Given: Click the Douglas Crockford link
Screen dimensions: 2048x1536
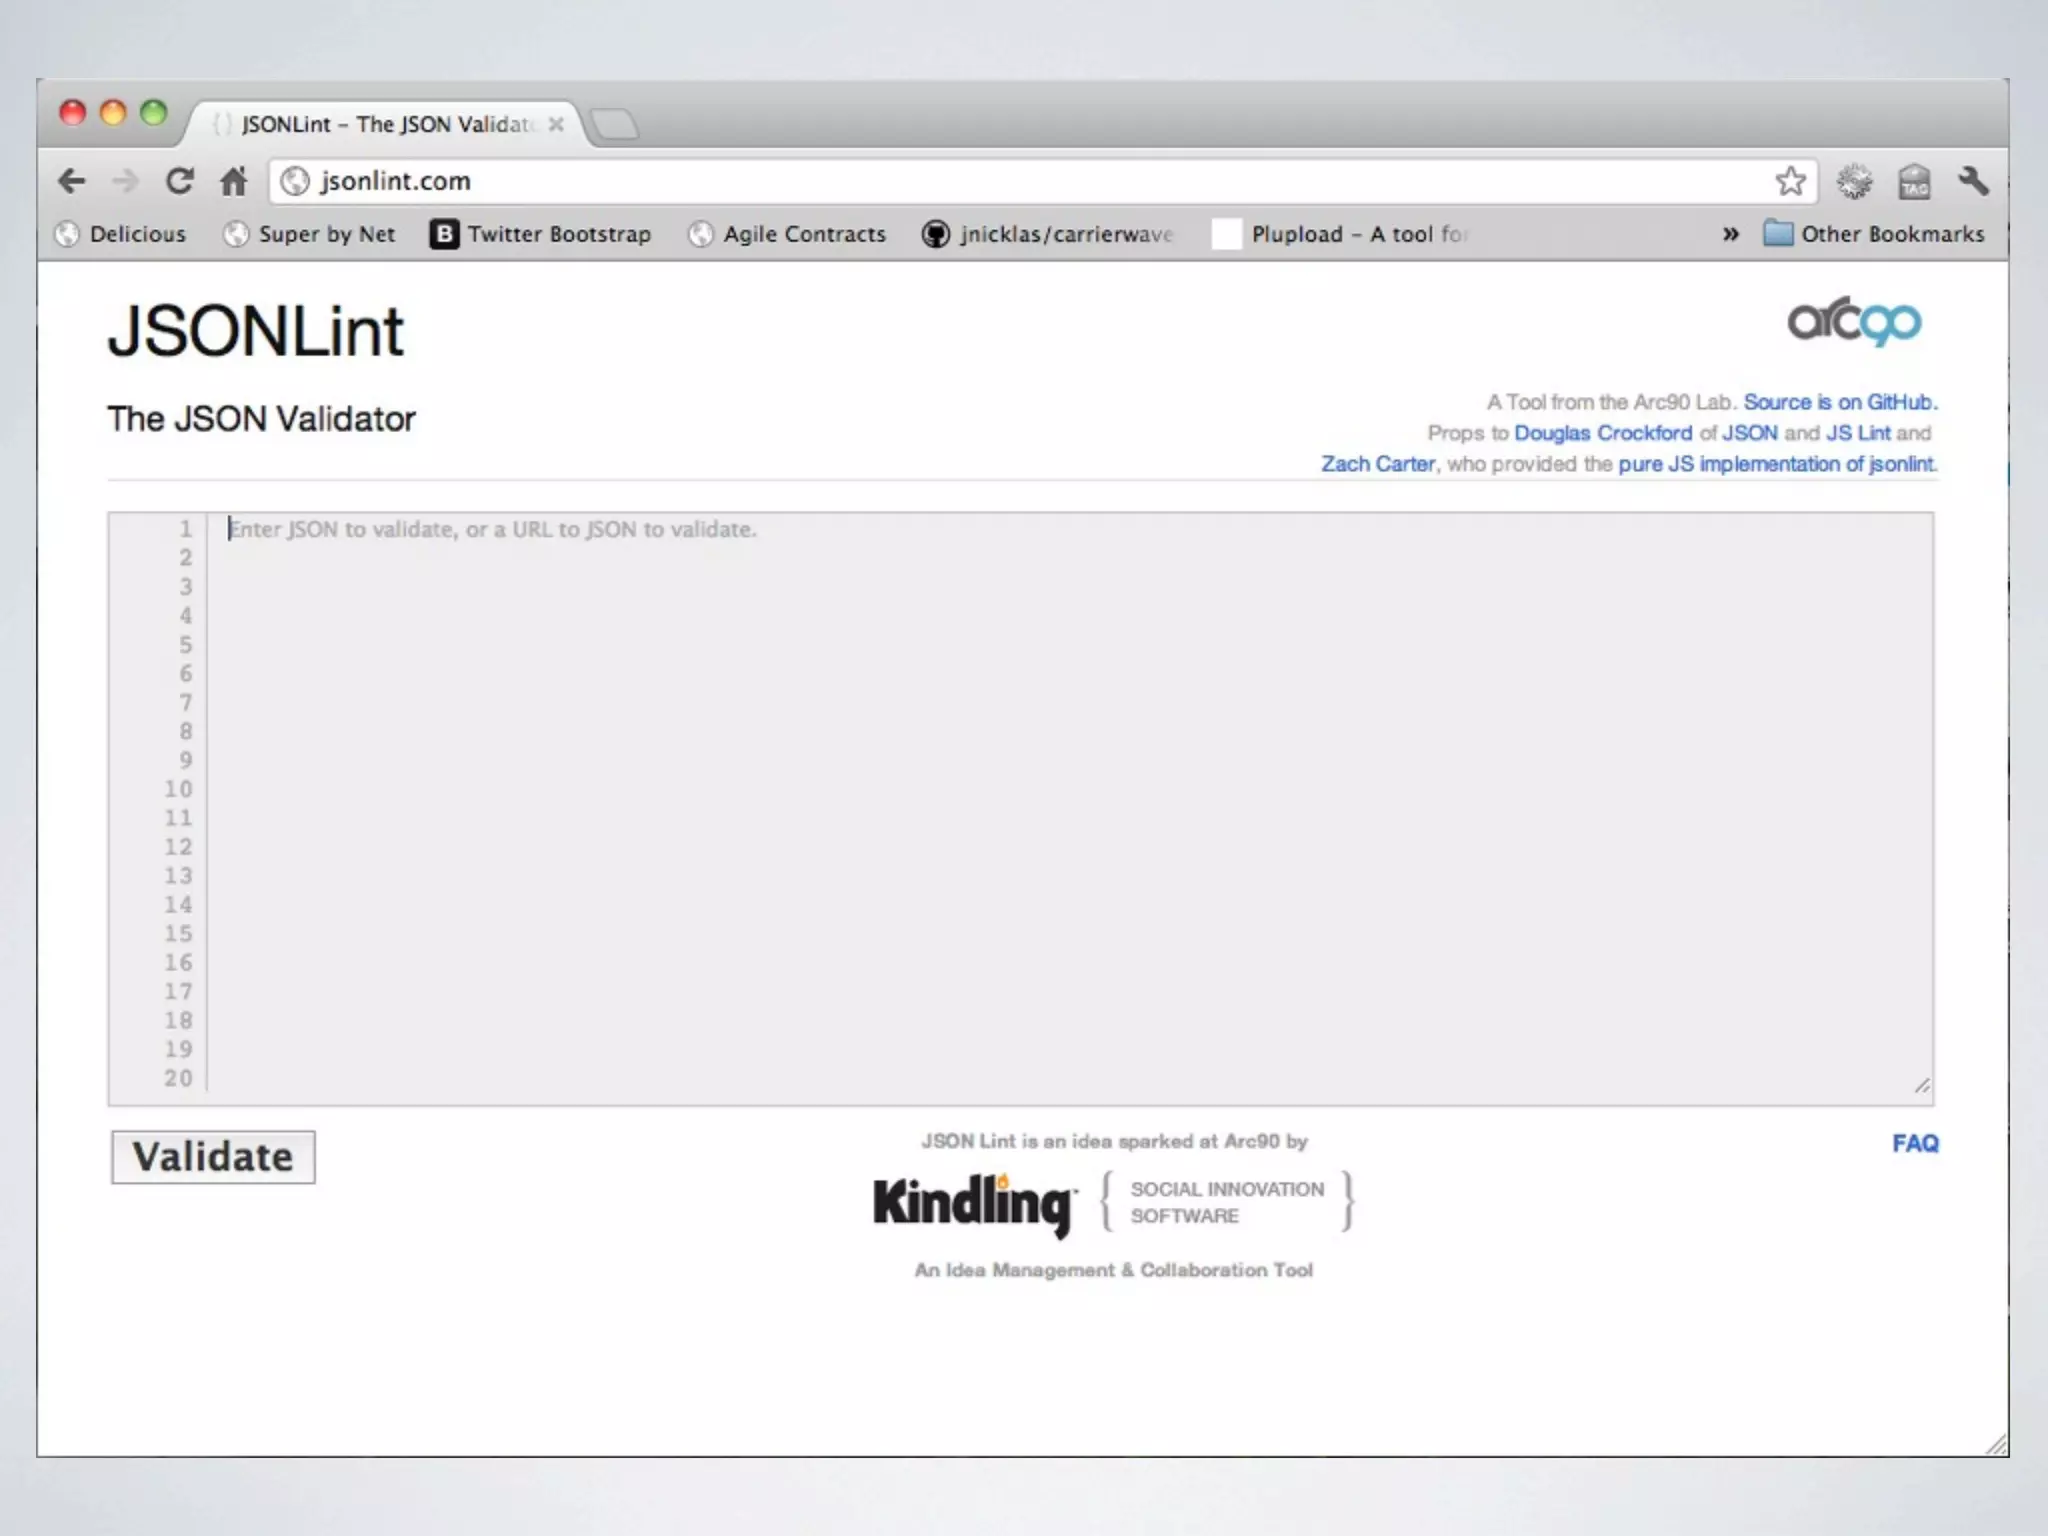Looking at the screenshot, I should click(x=1603, y=433).
